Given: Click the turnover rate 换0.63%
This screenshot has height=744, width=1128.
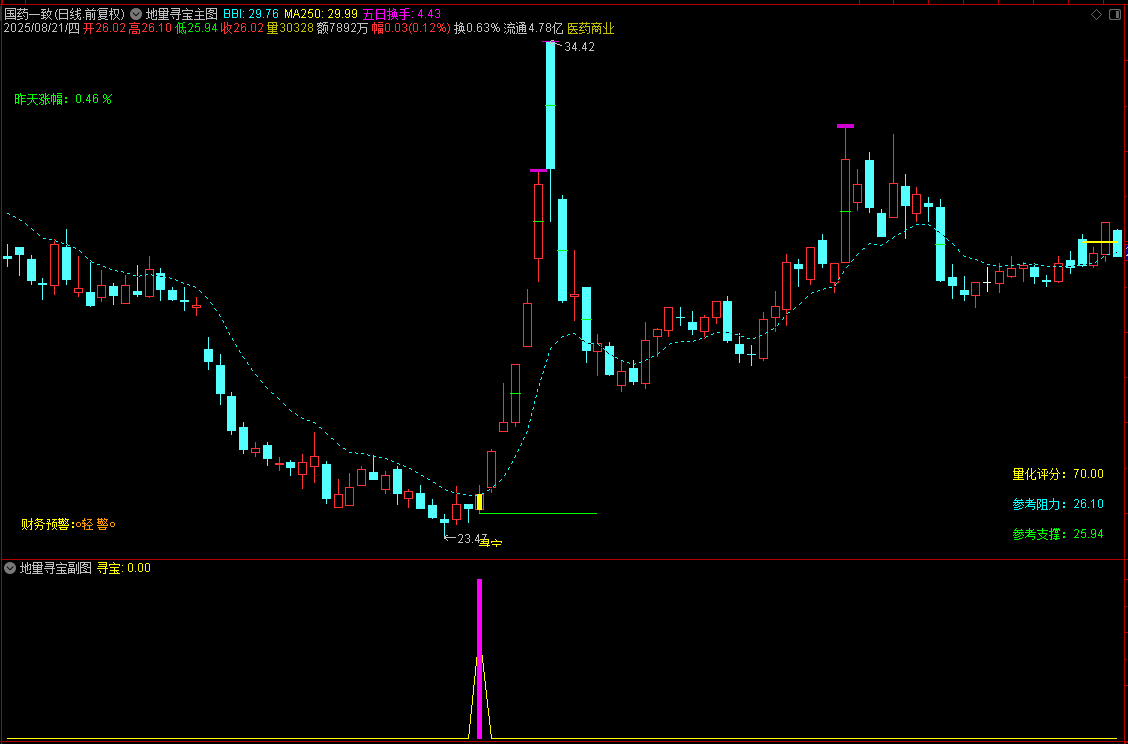Looking at the screenshot, I should (476, 29).
